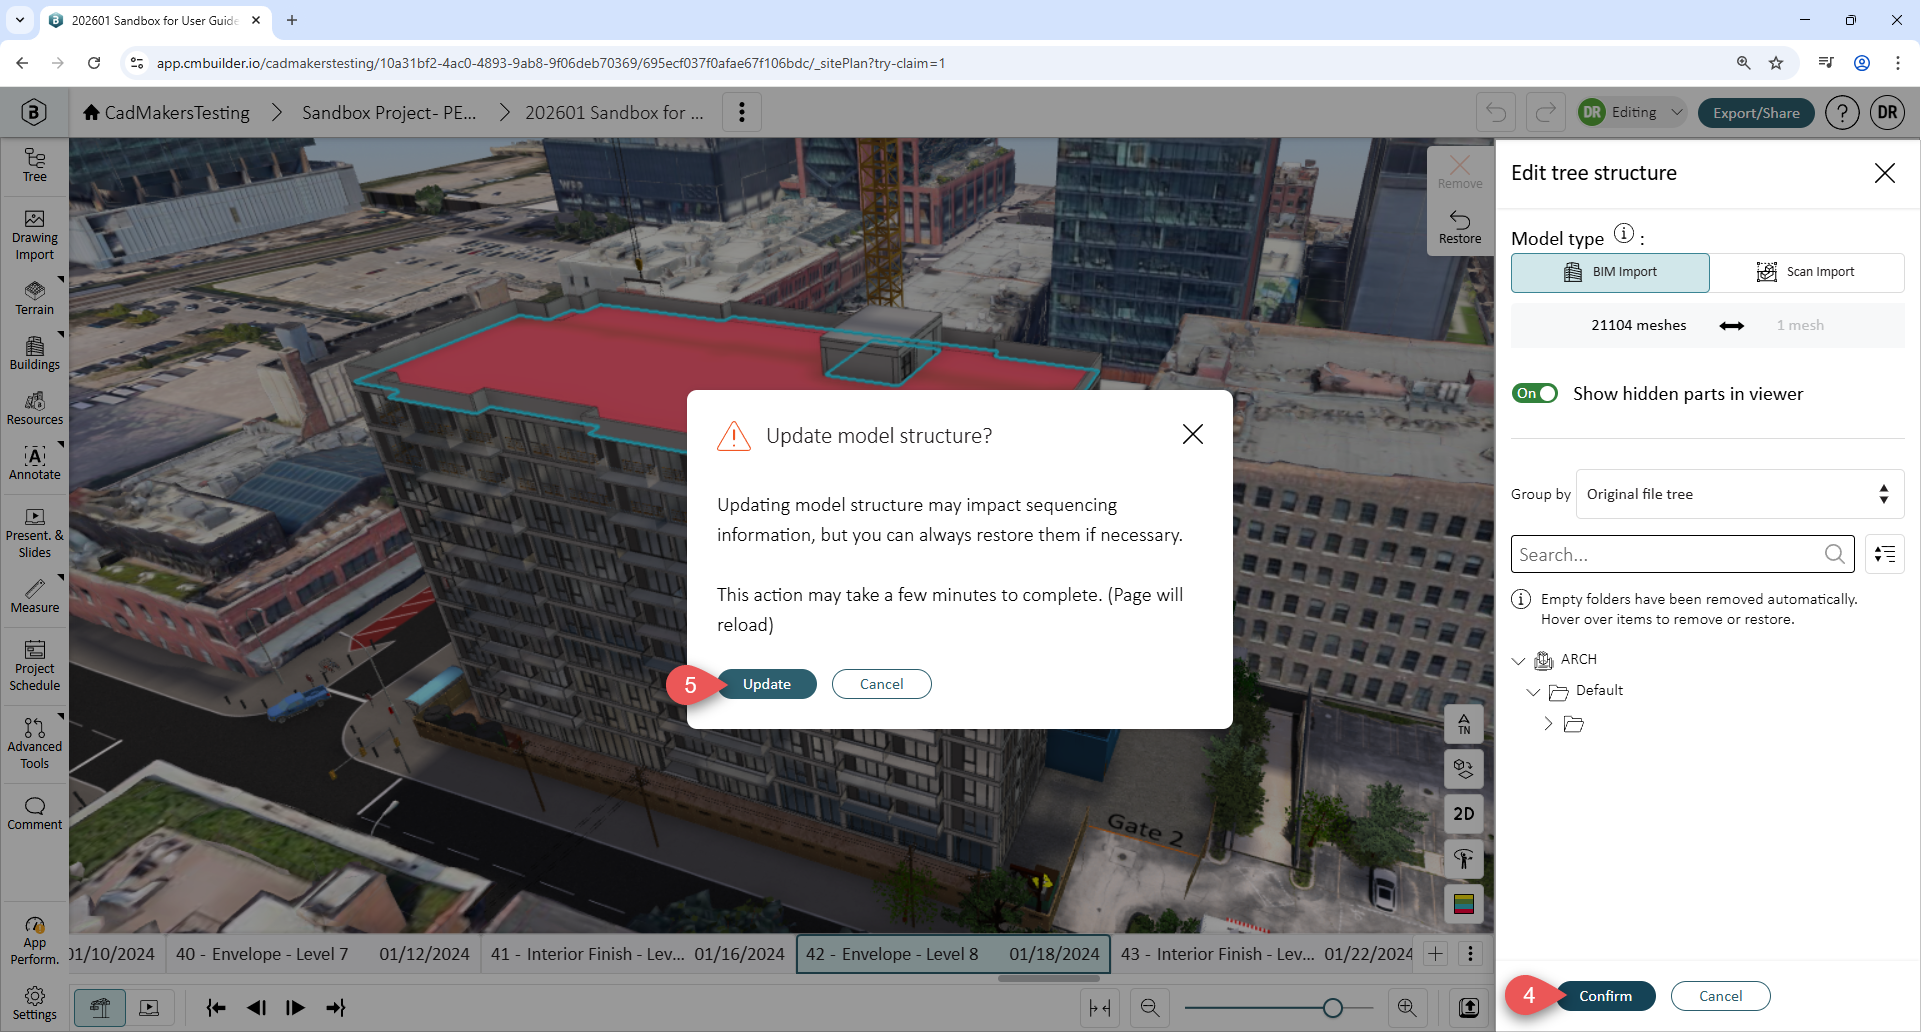Open Present. & Slides tool
This screenshot has height=1032, width=1921.
coord(35,533)
